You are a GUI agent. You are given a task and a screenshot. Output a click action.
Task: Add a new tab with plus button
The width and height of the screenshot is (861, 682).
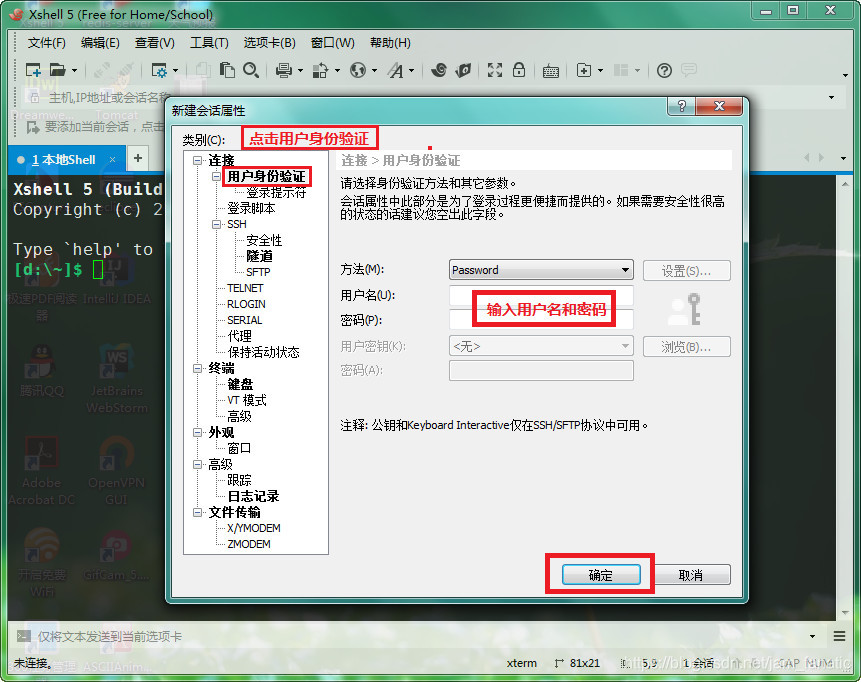(x=138, y=158)
